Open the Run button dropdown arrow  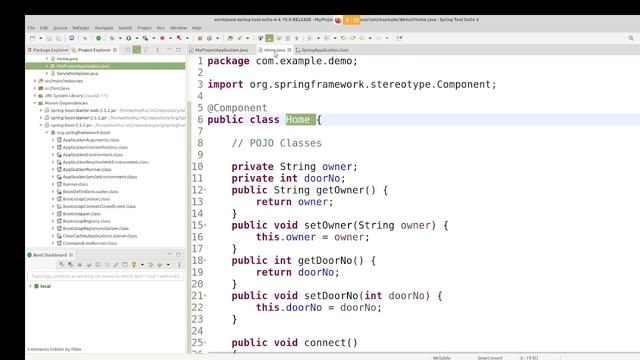136,38
